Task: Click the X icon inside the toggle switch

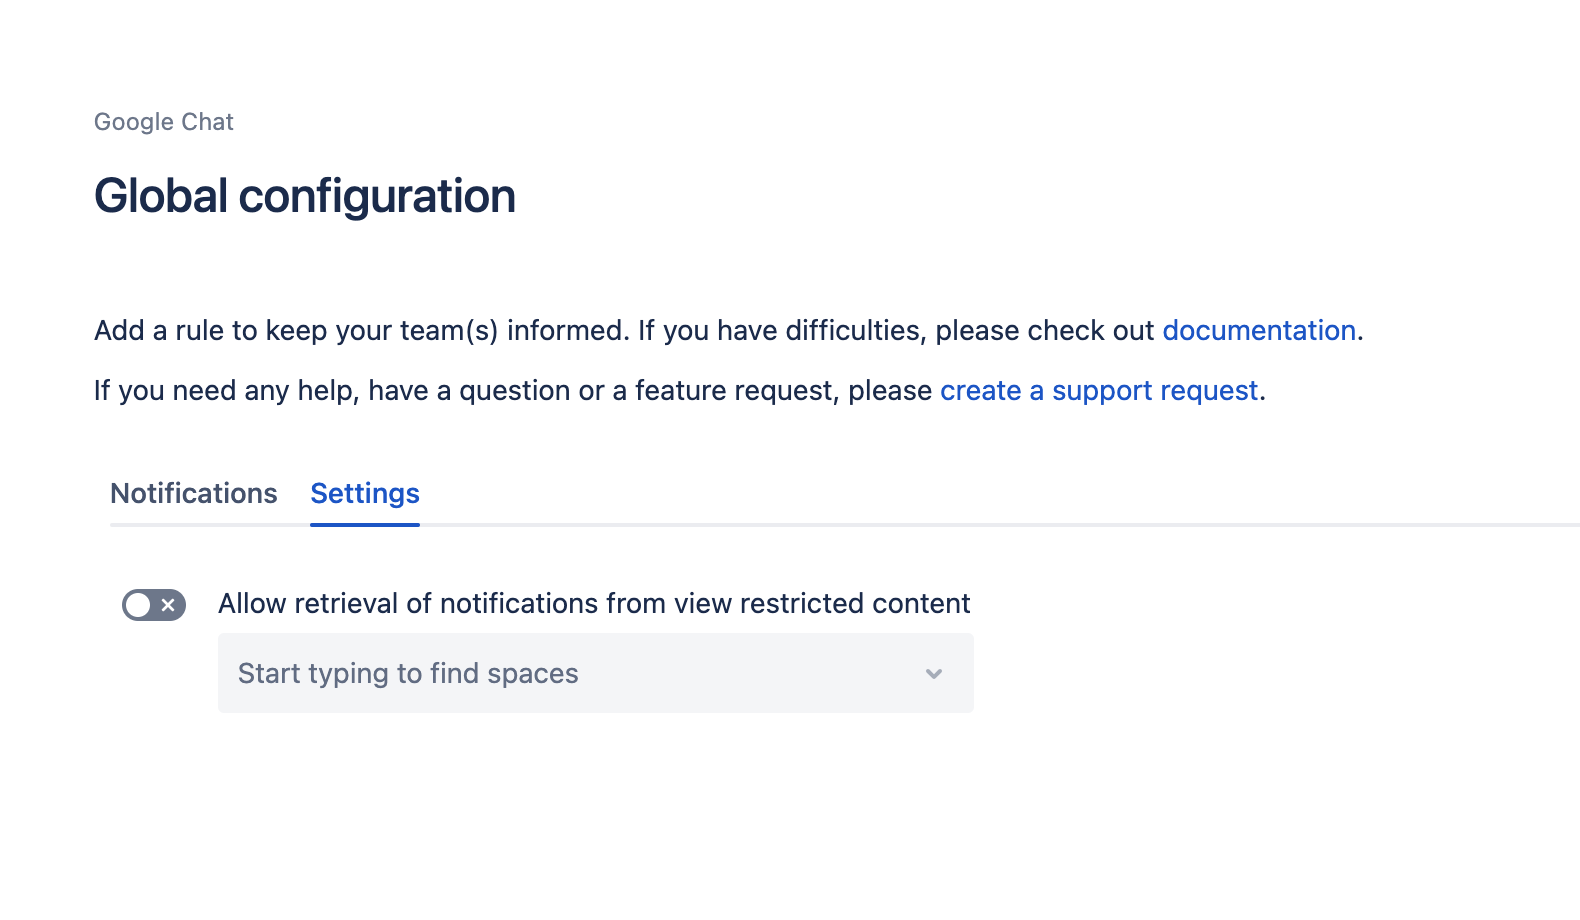Action: [x=169, y=605]
